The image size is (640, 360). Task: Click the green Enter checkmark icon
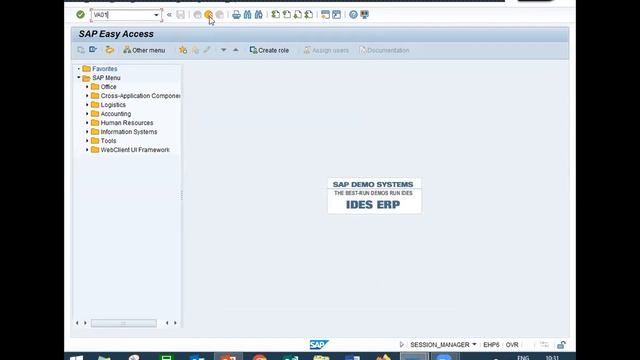80,15
